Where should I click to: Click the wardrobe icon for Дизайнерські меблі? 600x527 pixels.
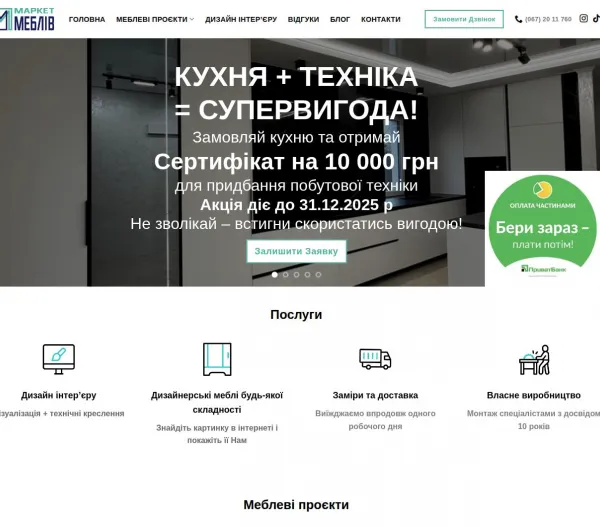[x=217, y=359]
